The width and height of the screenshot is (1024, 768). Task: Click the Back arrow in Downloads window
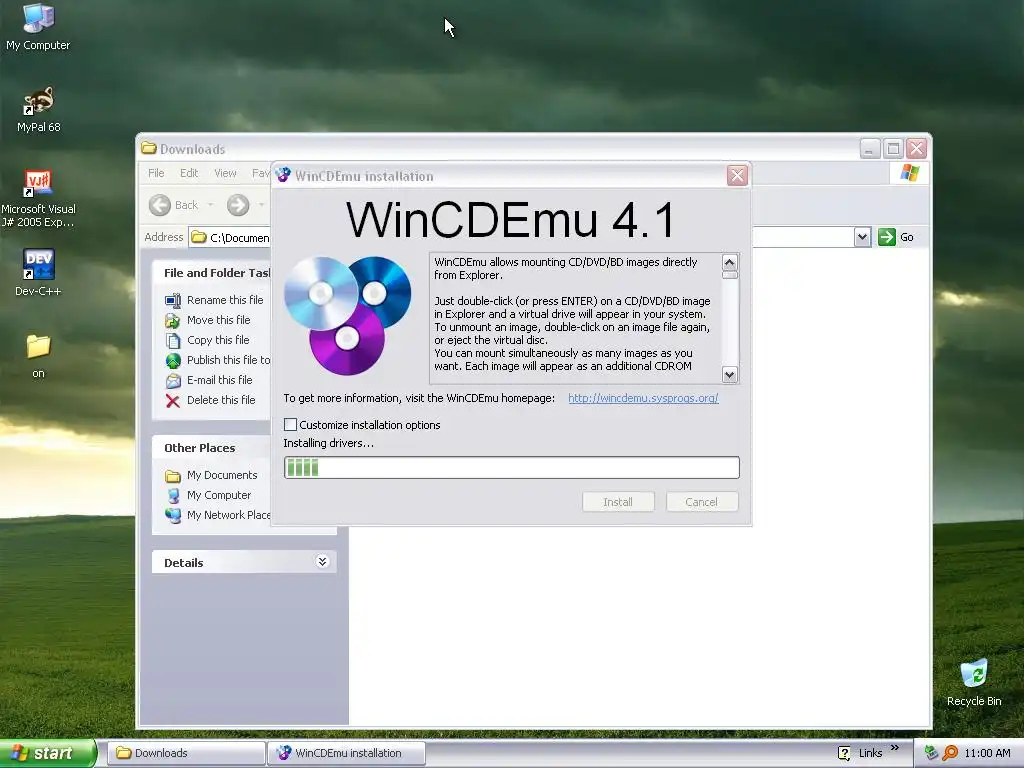160,205
